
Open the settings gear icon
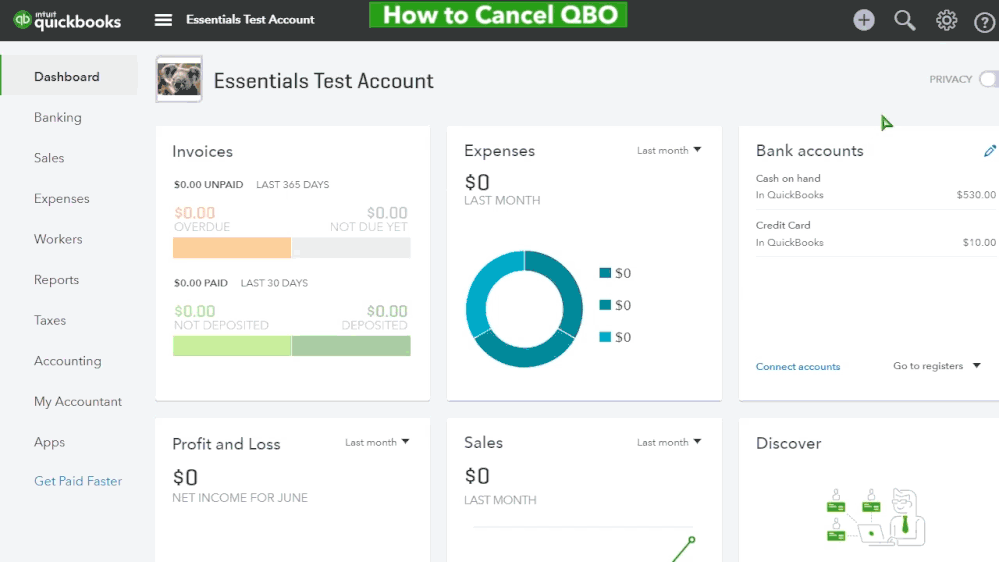946,20
